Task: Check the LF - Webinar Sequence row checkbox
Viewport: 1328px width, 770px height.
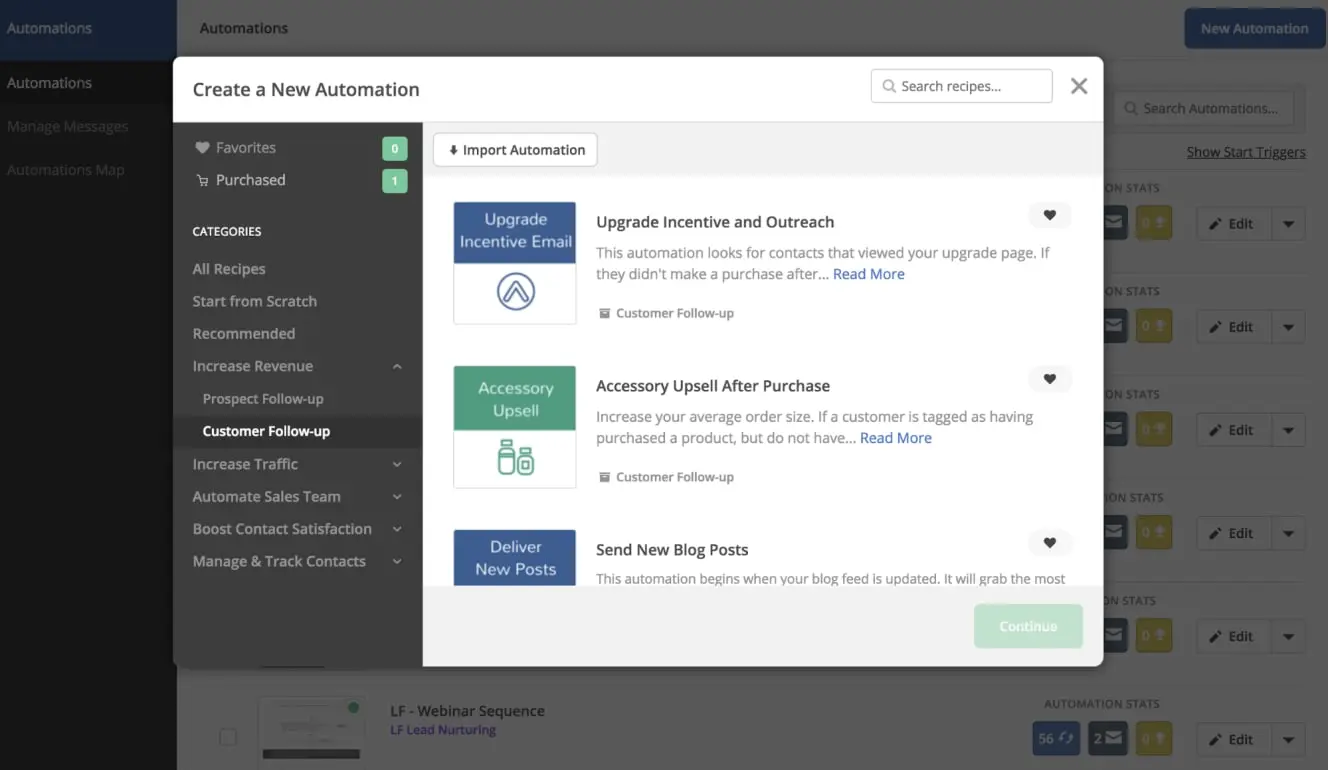Action: [228, 737]
